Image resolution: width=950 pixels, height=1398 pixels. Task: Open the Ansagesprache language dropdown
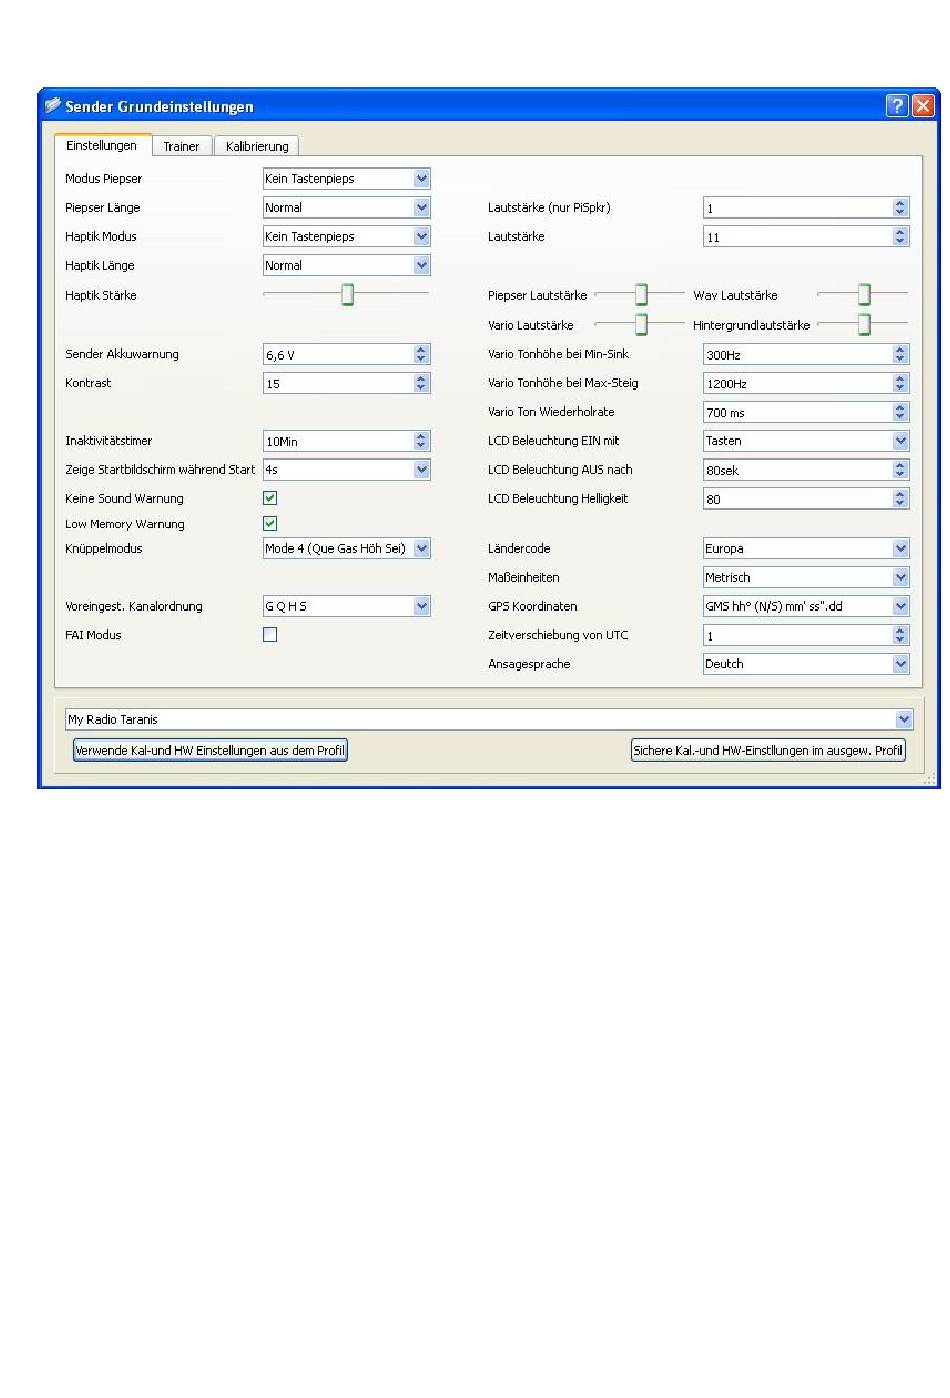(x=900, y=664)
